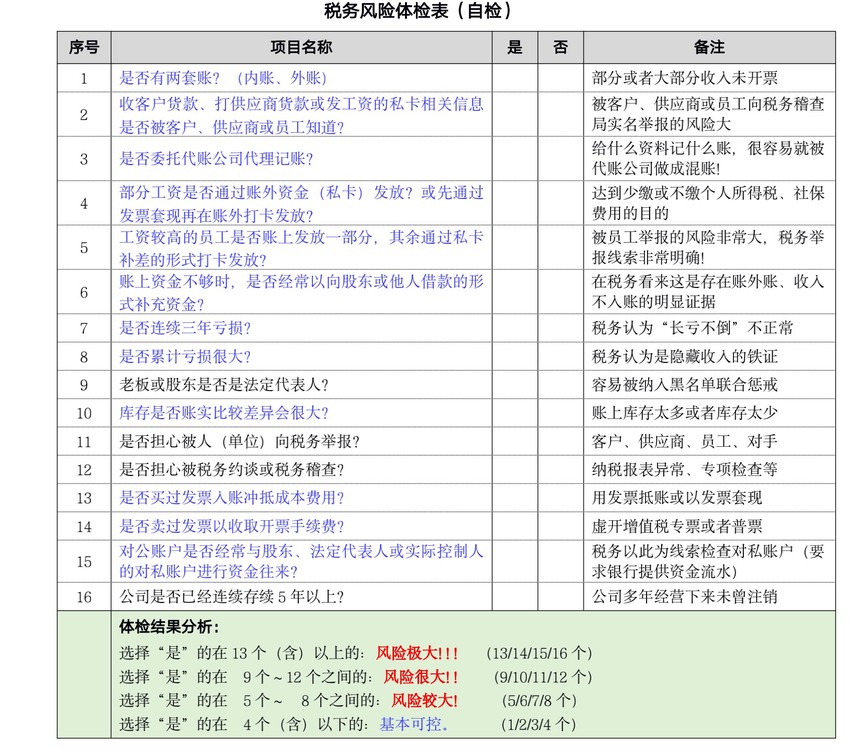This screenshot has height=753, width=860.
Task: Click remark "账上库存太多或者库存太少"
Action: point(684,413)
